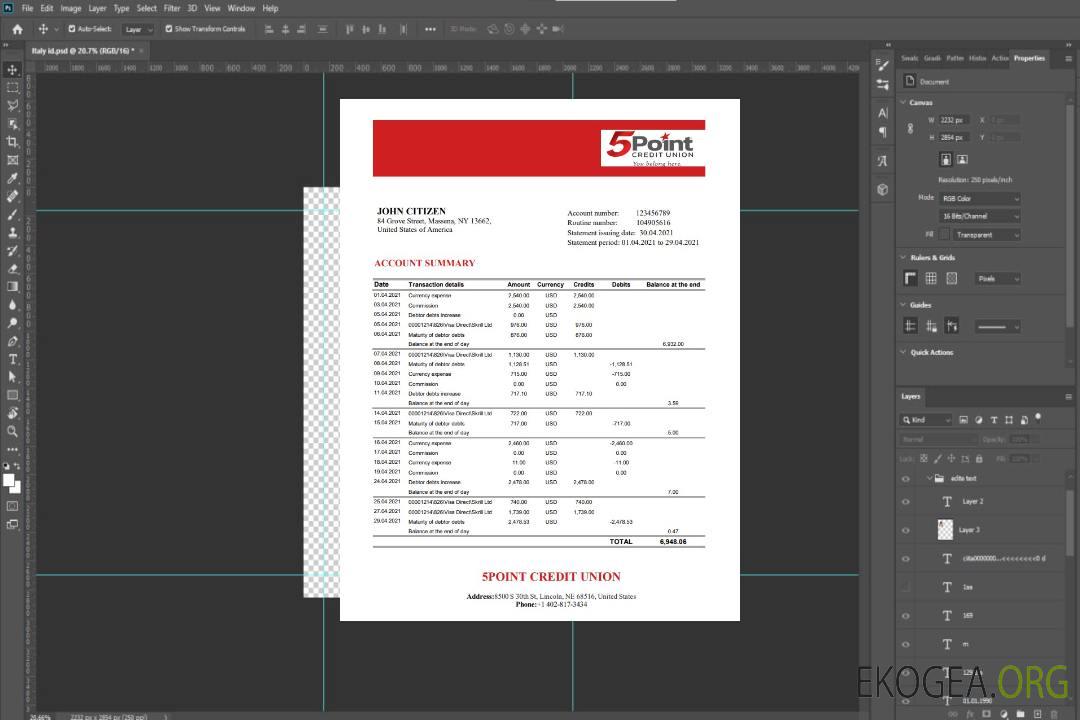The width and height of the screenshot is (1080, 720).
Task: Switch to the Swatches panel tab
Action: tap(909, 59)
